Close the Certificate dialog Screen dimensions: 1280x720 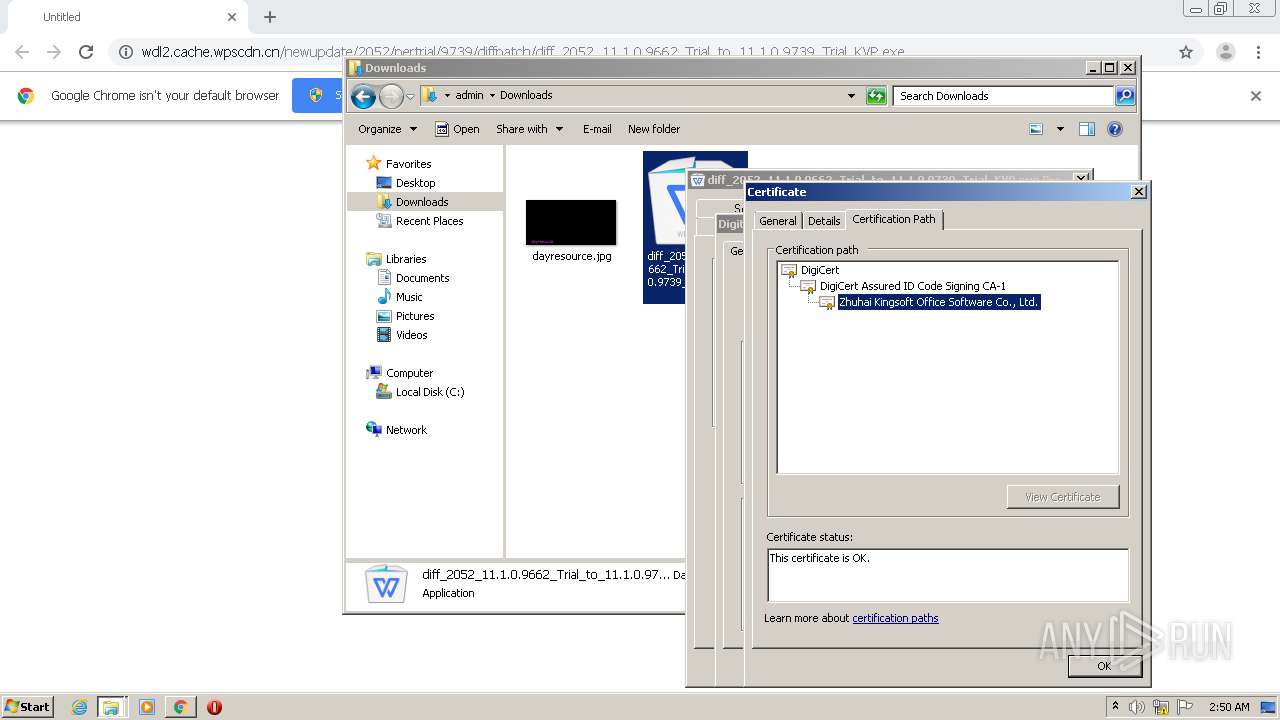tap(1138, 191)
